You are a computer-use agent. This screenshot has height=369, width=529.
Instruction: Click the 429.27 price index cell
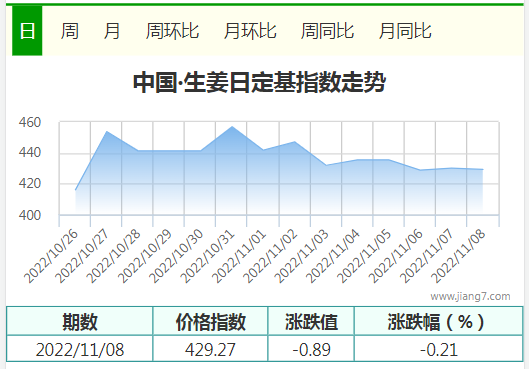tap(210, 349)
